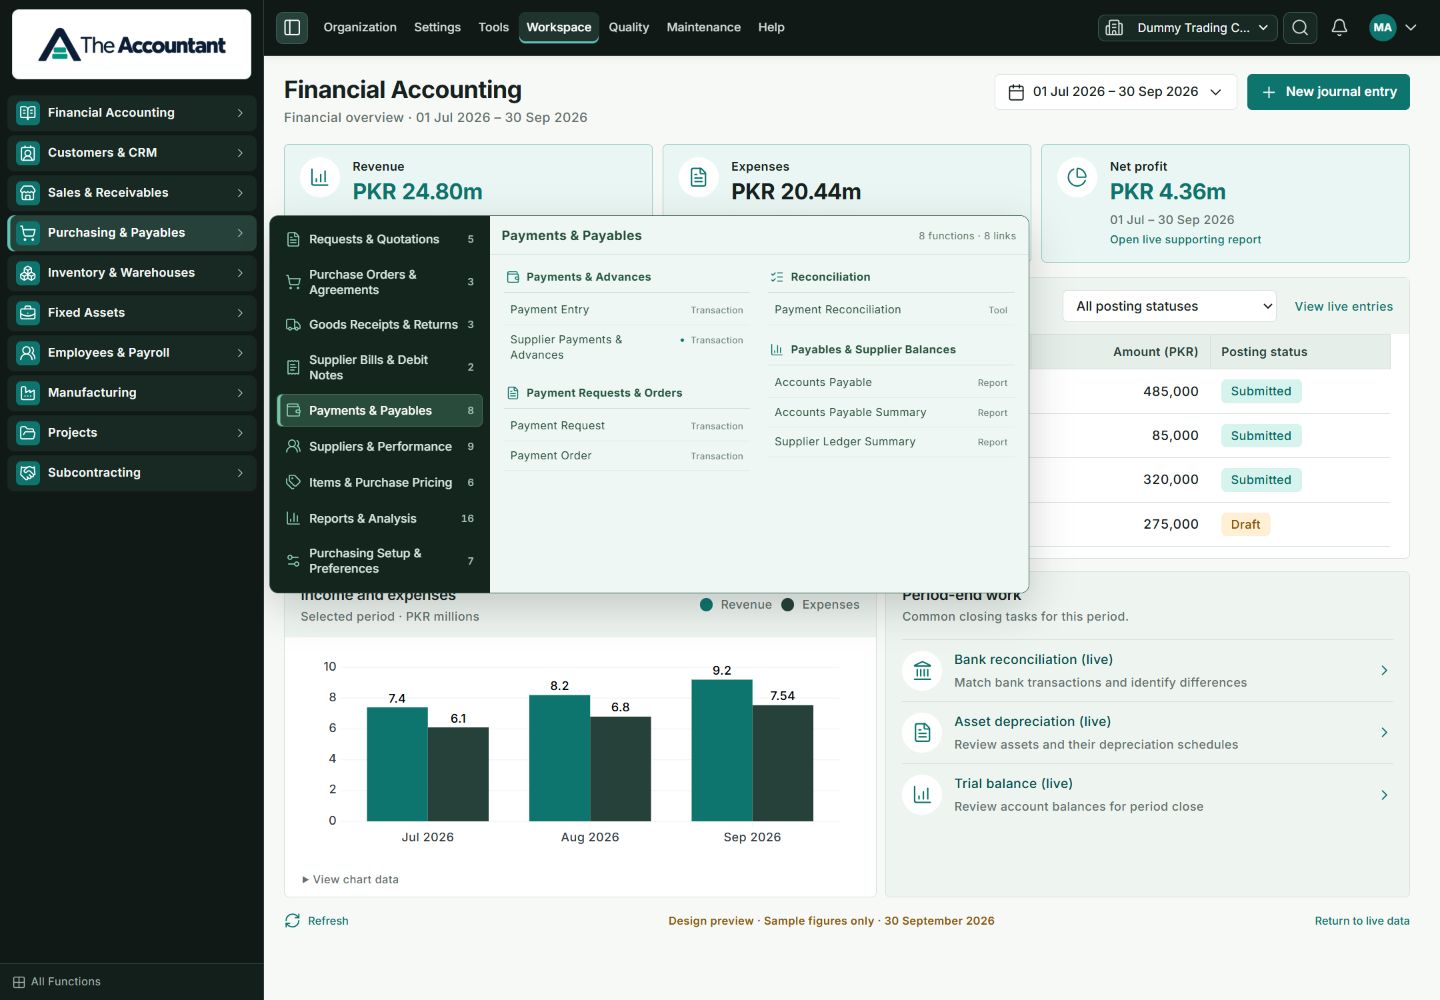
Task: Click The Accountant logo
Action: 132,45
